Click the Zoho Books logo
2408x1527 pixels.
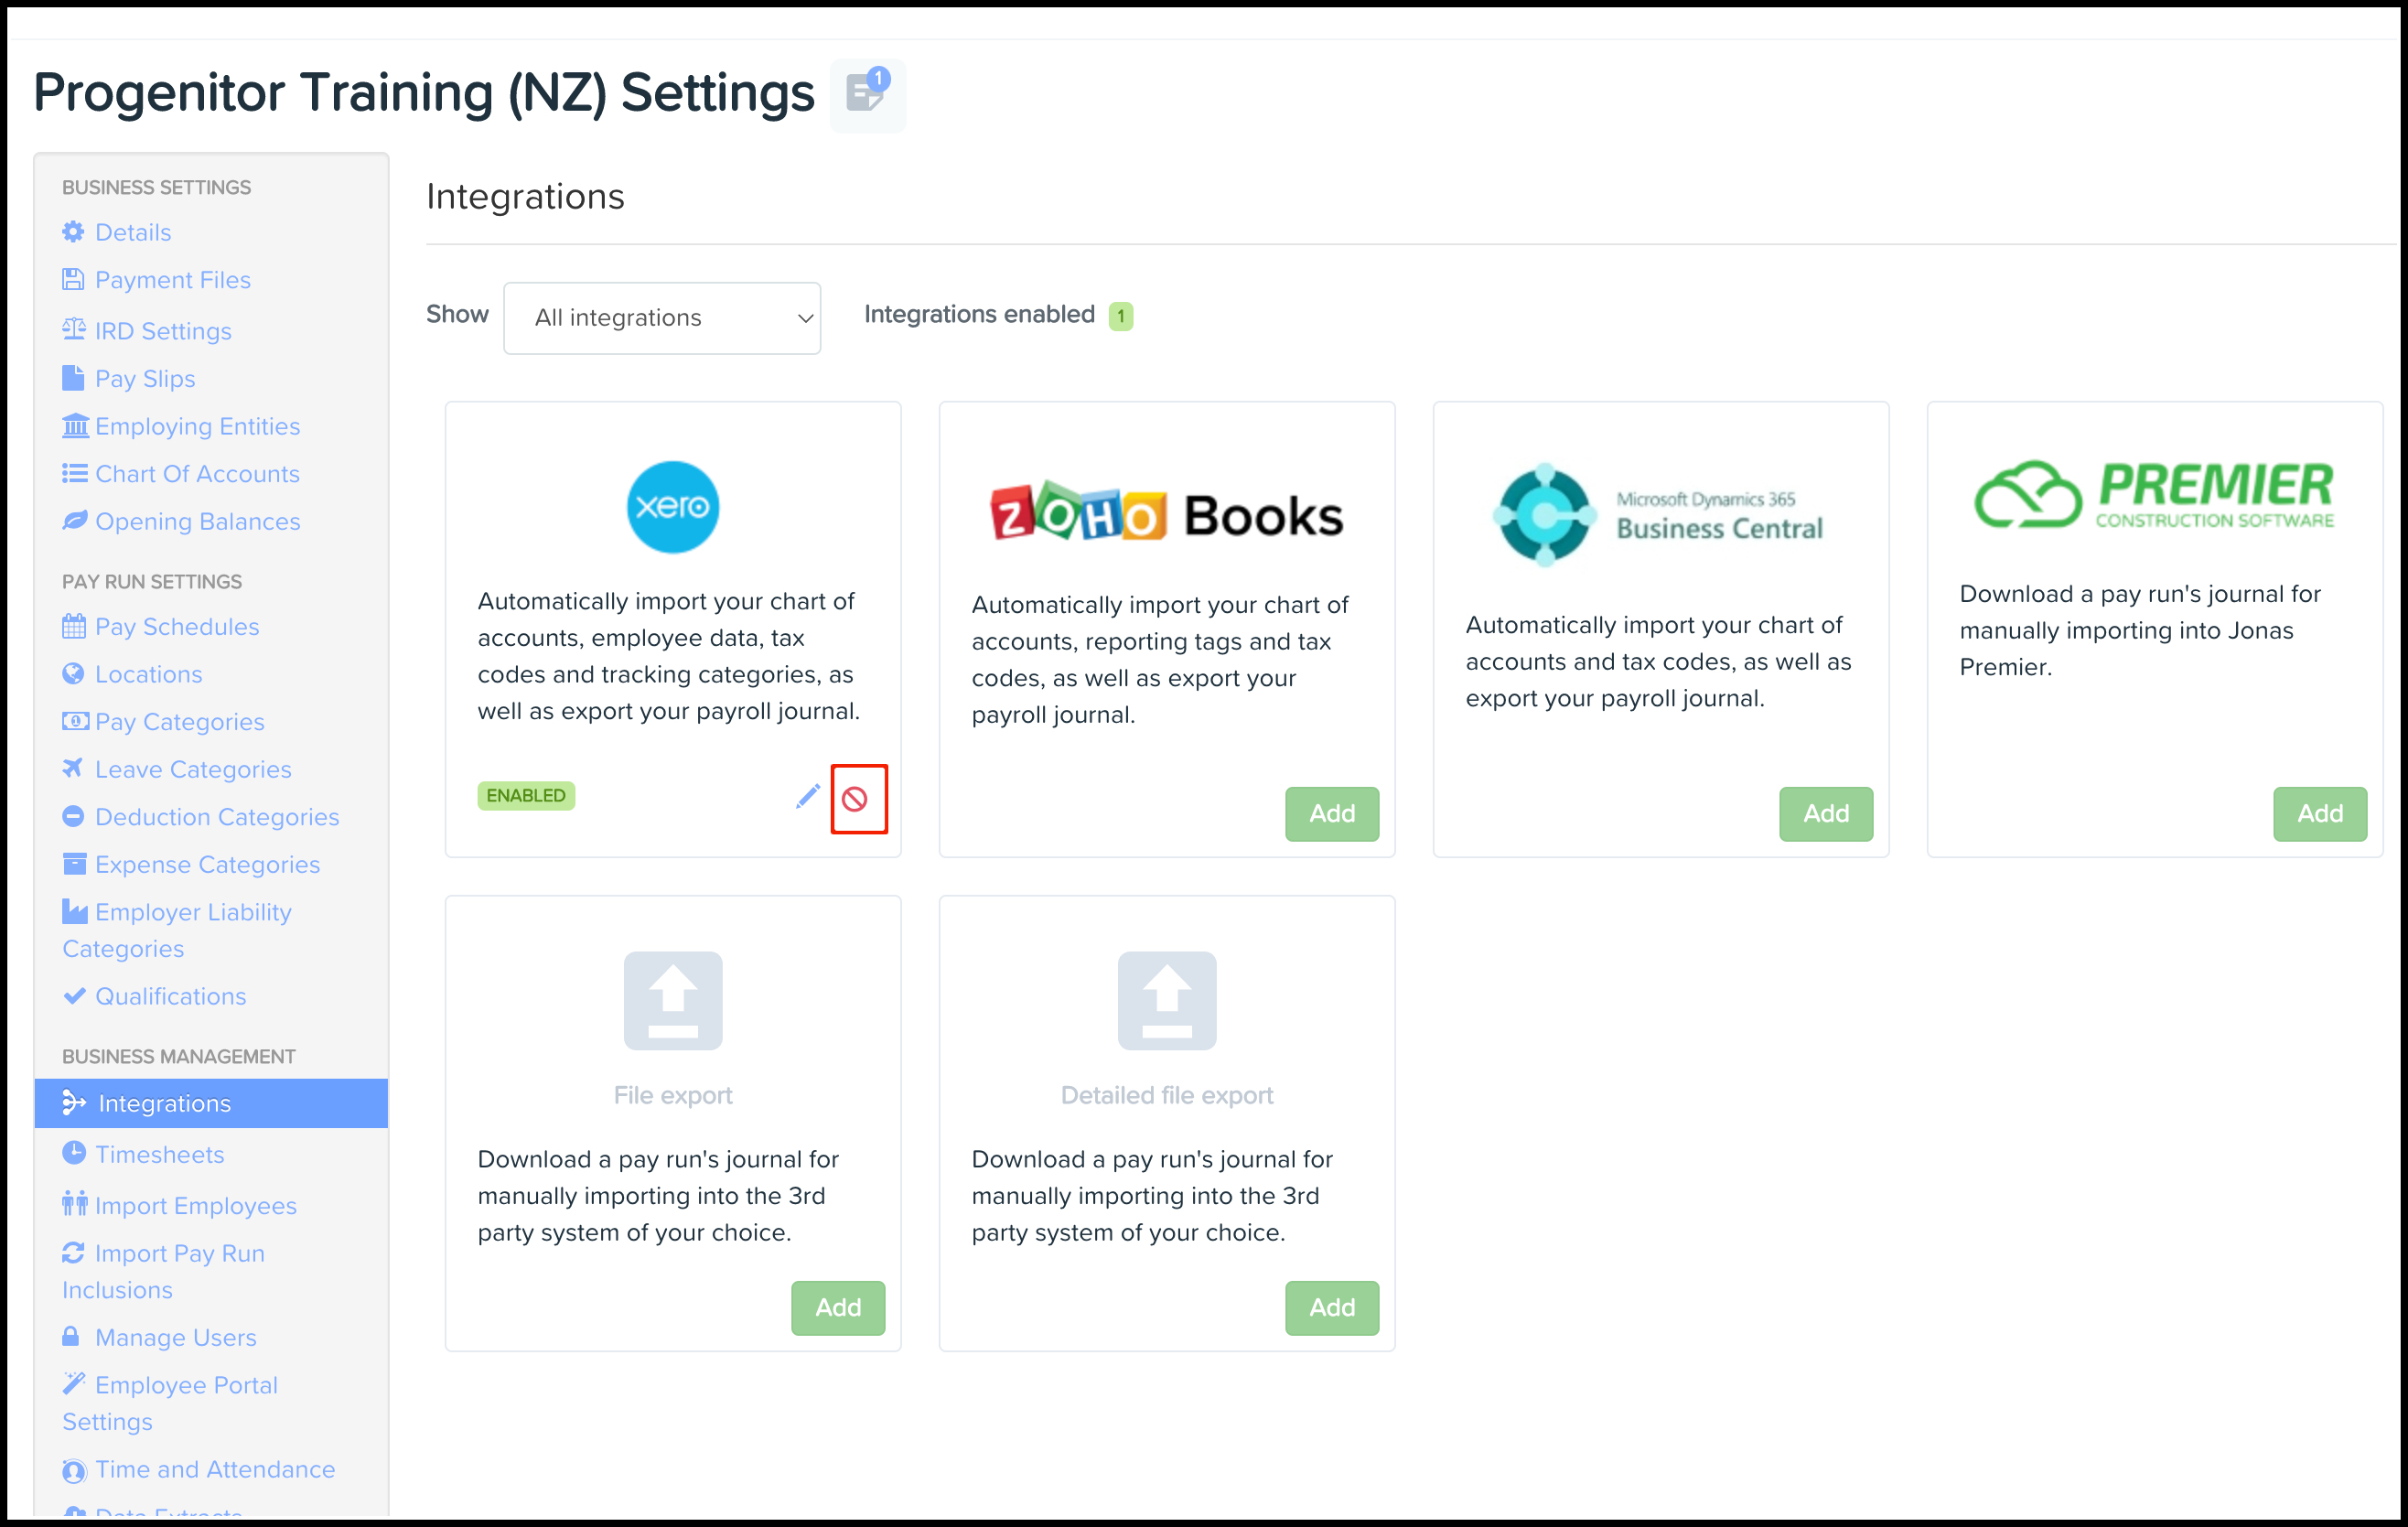(1167, 513)
